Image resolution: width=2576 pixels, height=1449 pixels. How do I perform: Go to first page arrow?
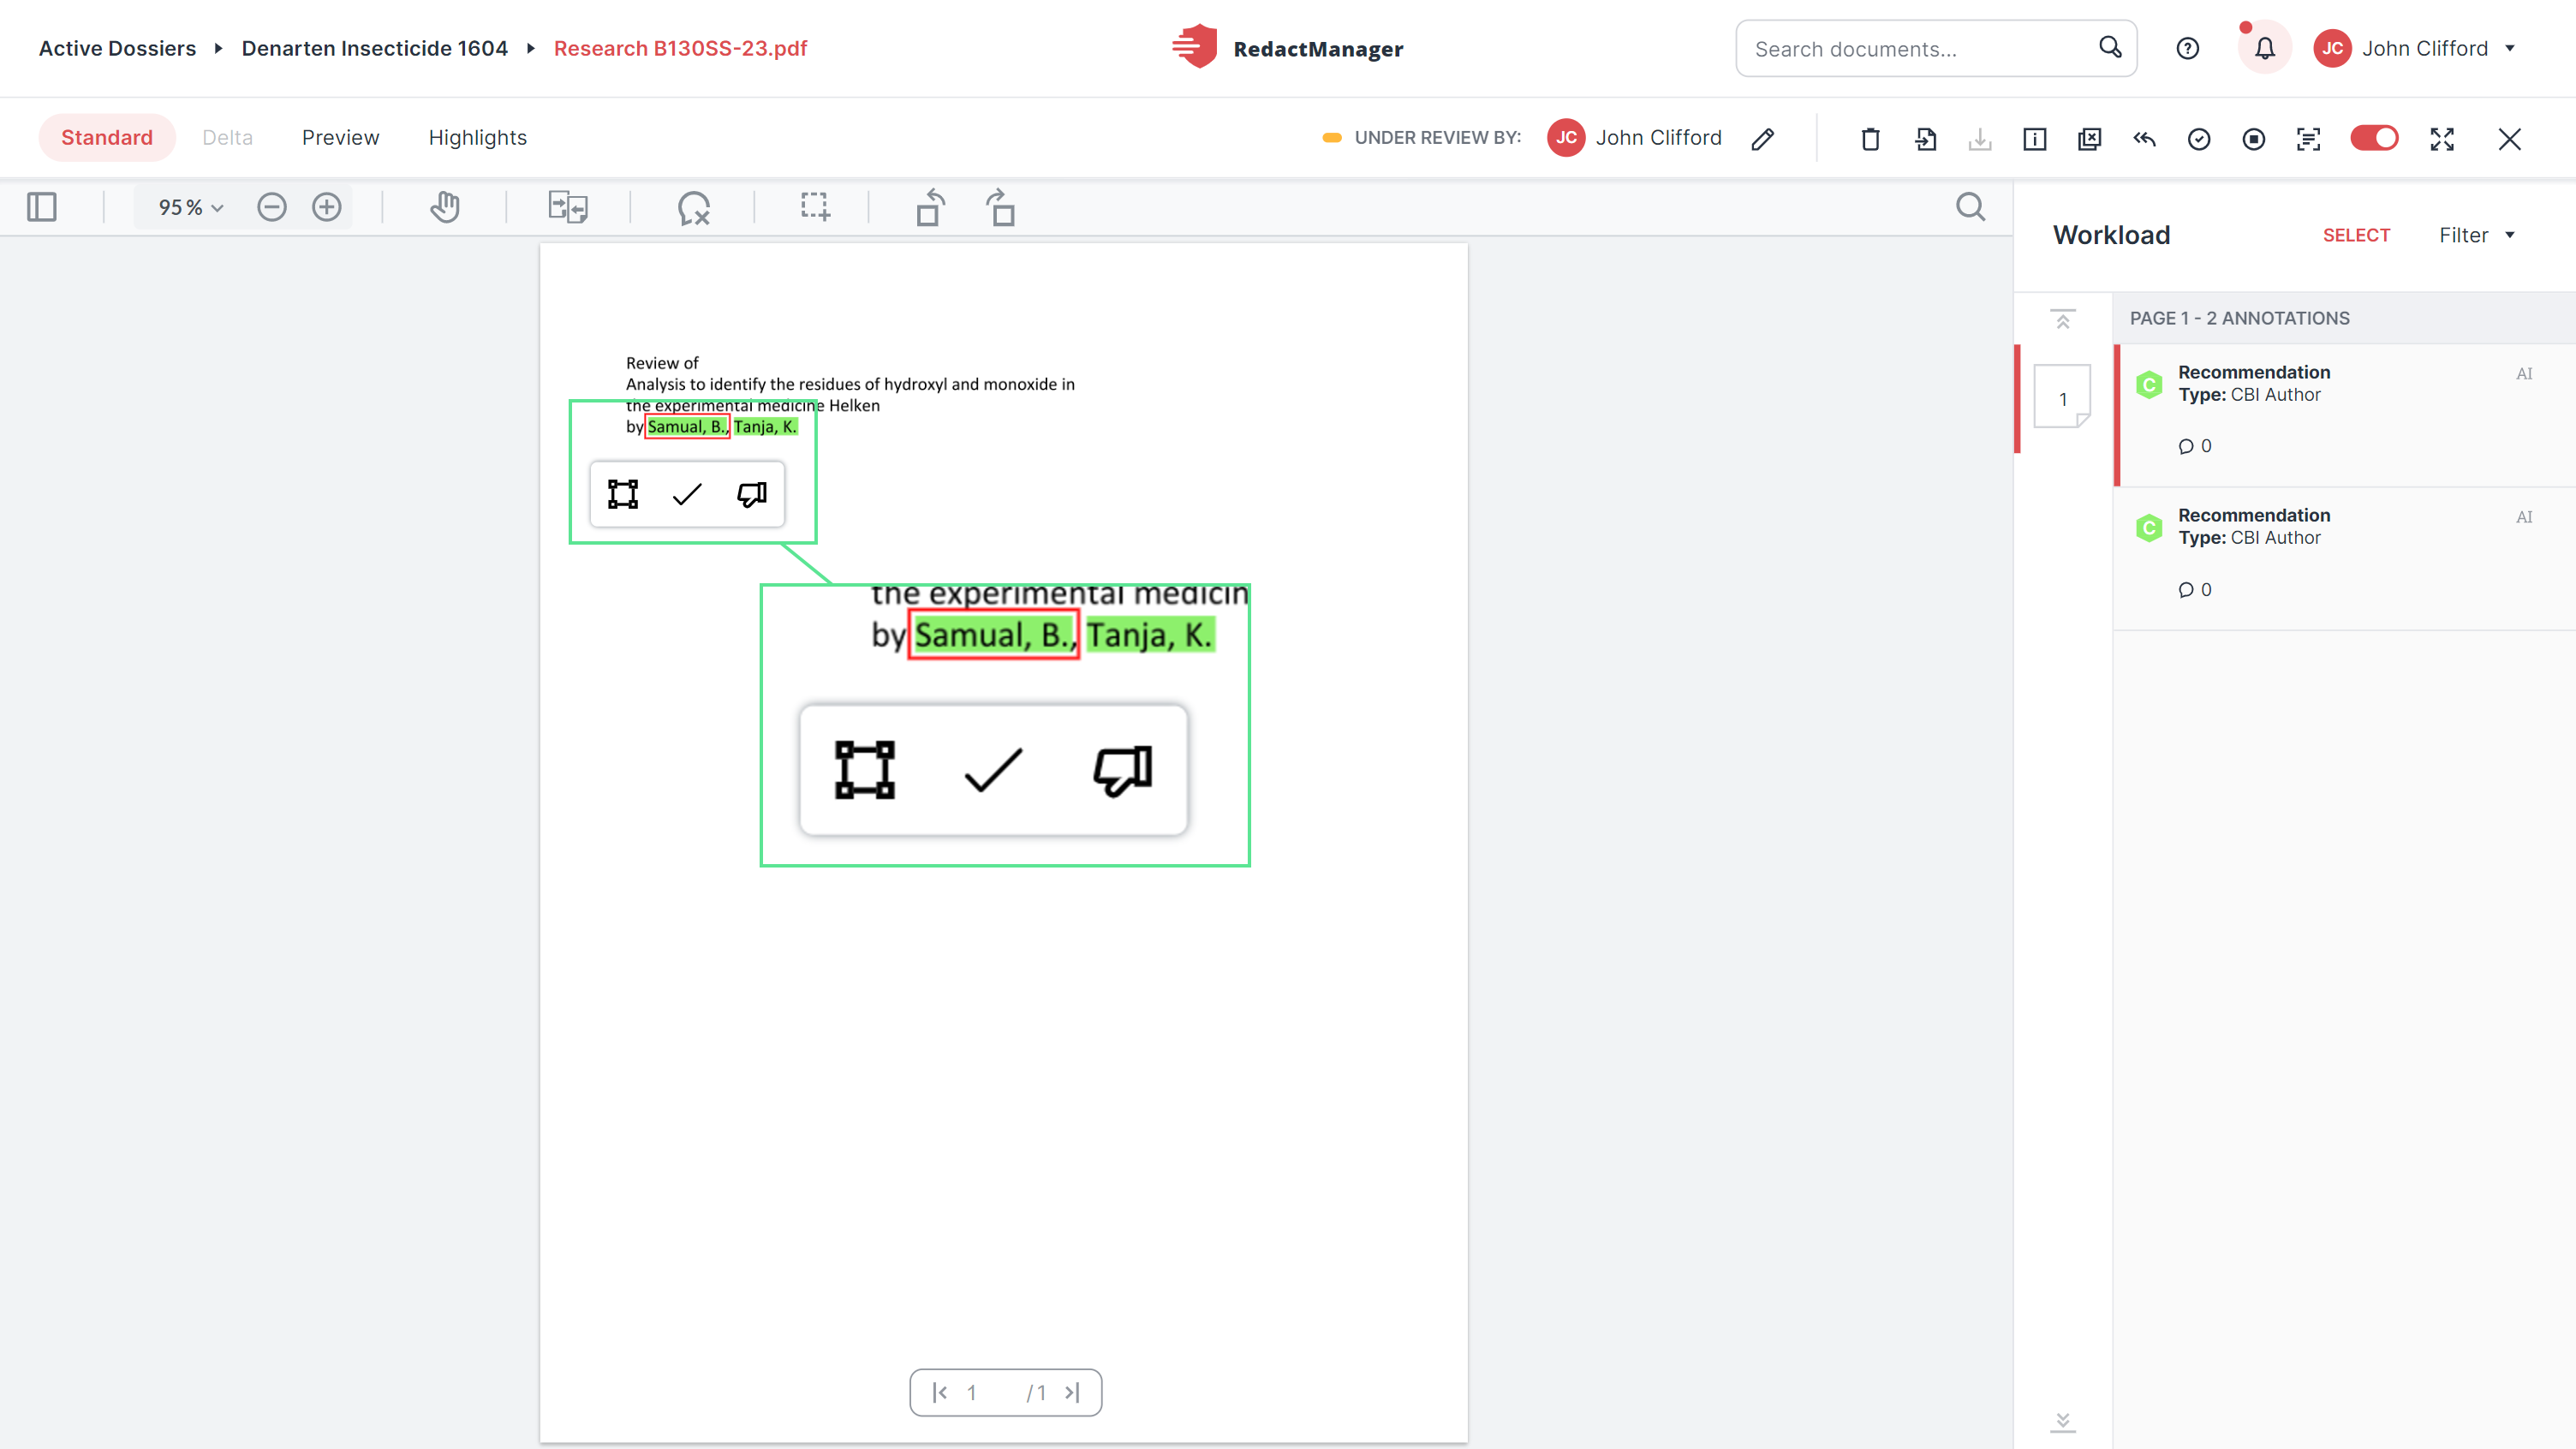[940, 1392]
